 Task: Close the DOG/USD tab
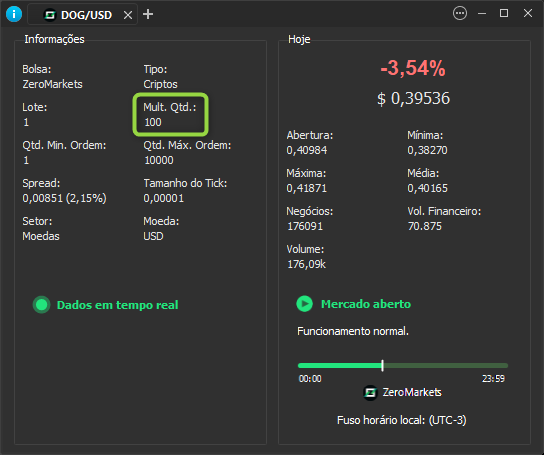128,15
